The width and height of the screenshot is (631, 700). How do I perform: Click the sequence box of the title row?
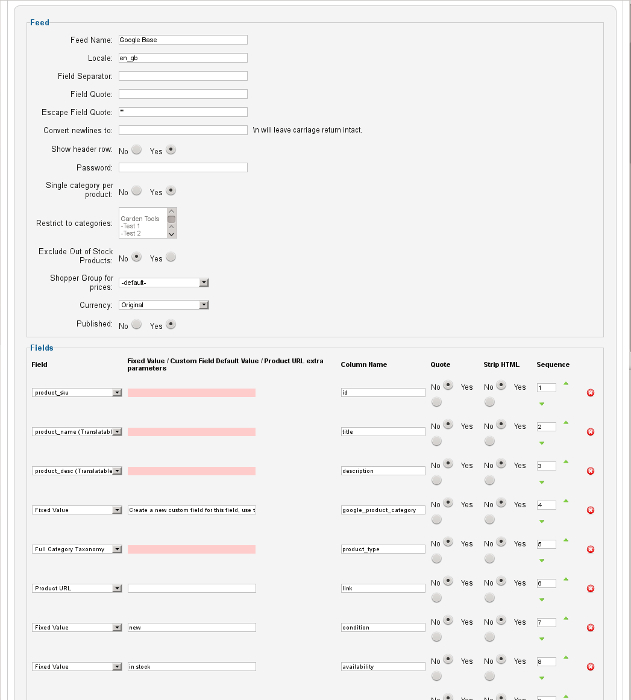pyautogui.click(x=546, y=427)
